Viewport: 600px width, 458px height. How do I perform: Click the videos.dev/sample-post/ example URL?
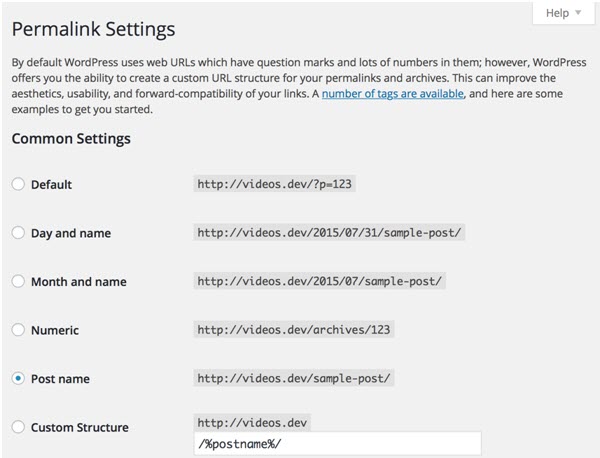click(x=293, y=378)
